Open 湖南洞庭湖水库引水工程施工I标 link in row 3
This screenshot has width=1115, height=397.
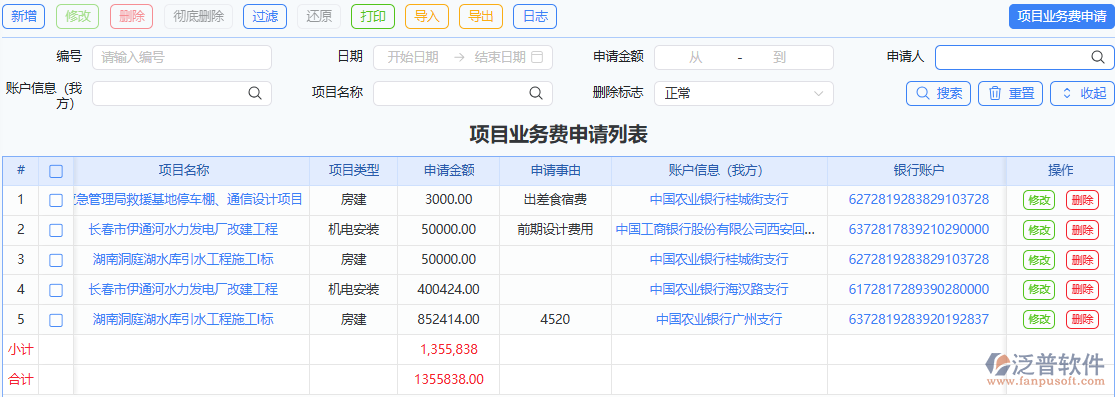183,259
